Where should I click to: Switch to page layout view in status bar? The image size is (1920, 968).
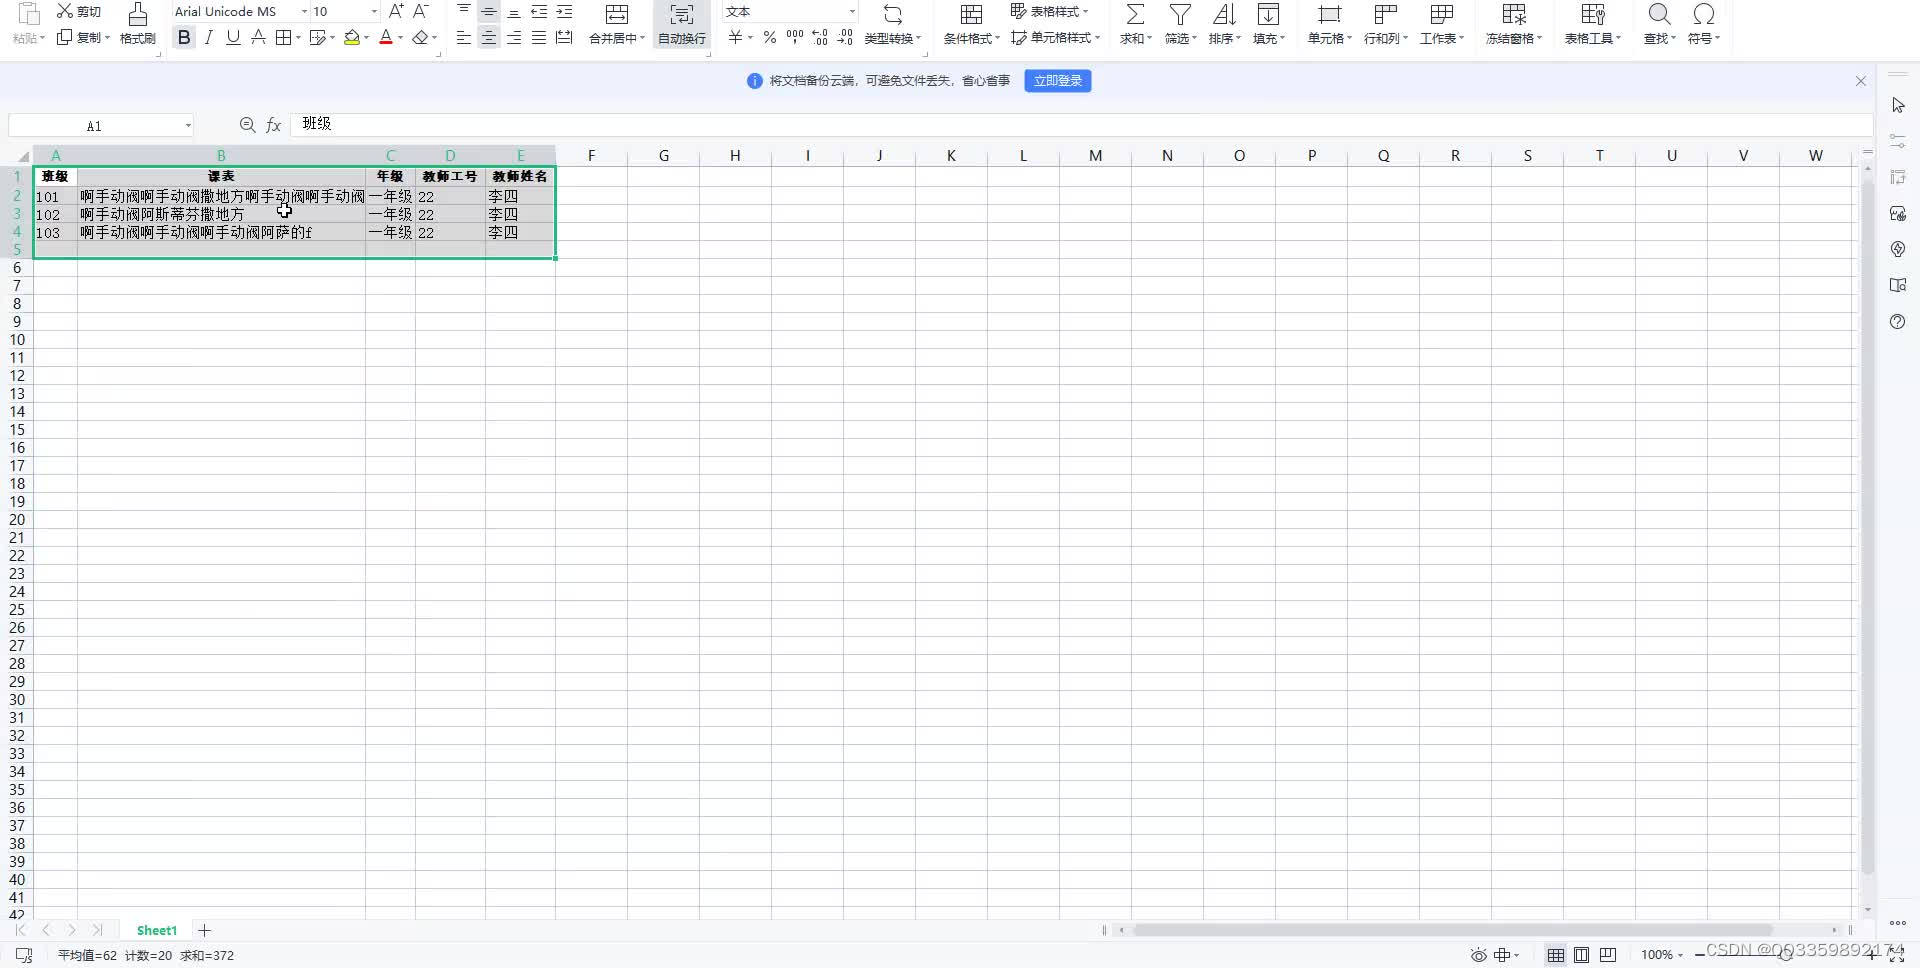pyautogui.click(x=1582, y=955)
